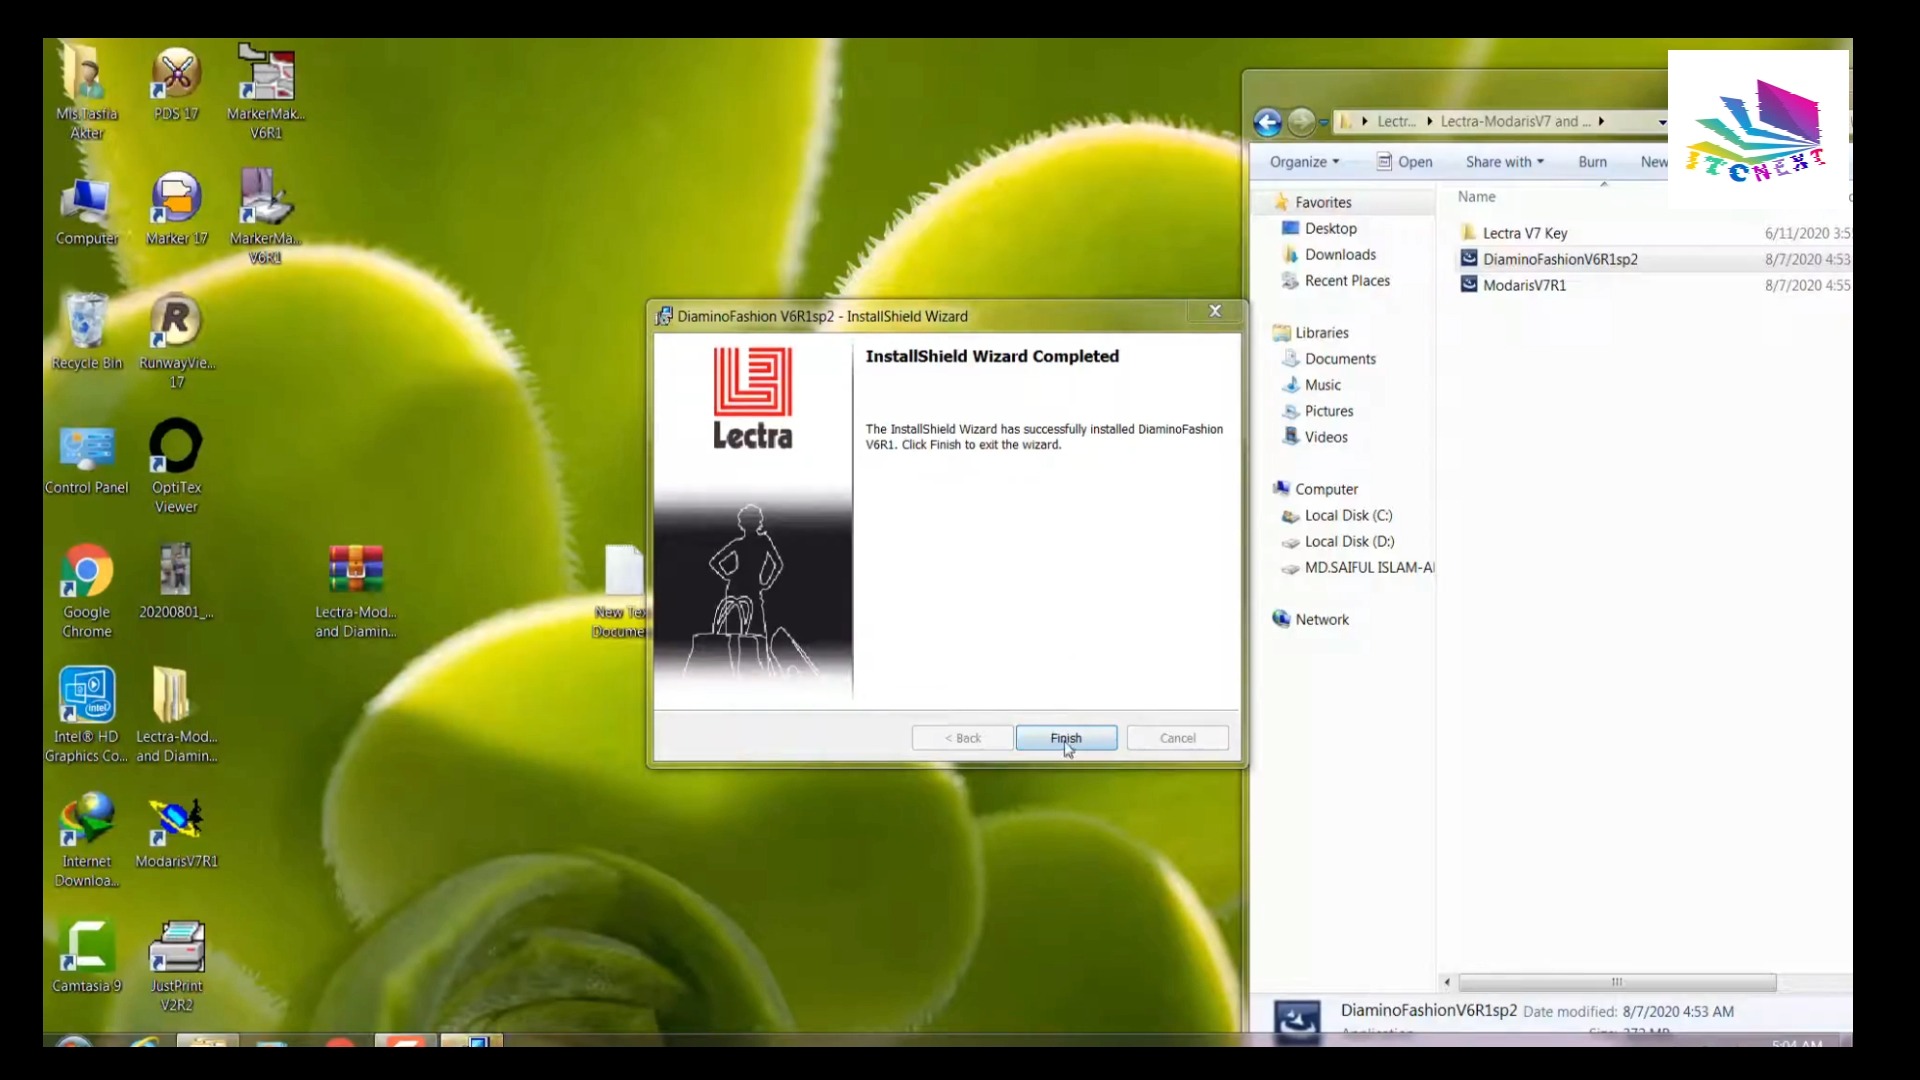Open Downloads under Favorites
Screen dimensions: 1920x1080
(x=1340, y=254)
